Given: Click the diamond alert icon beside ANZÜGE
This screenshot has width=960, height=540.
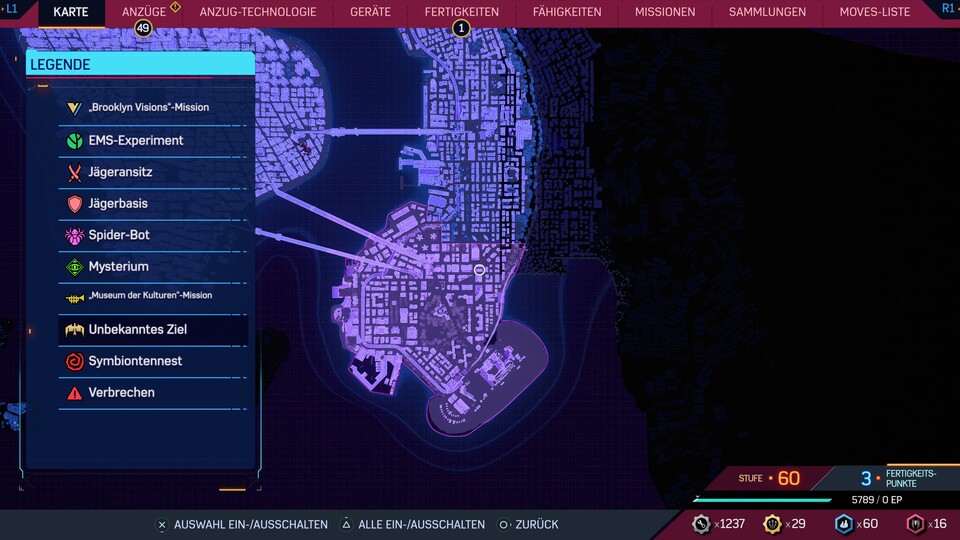Looking at the screenshot, I should click(175, 7).
